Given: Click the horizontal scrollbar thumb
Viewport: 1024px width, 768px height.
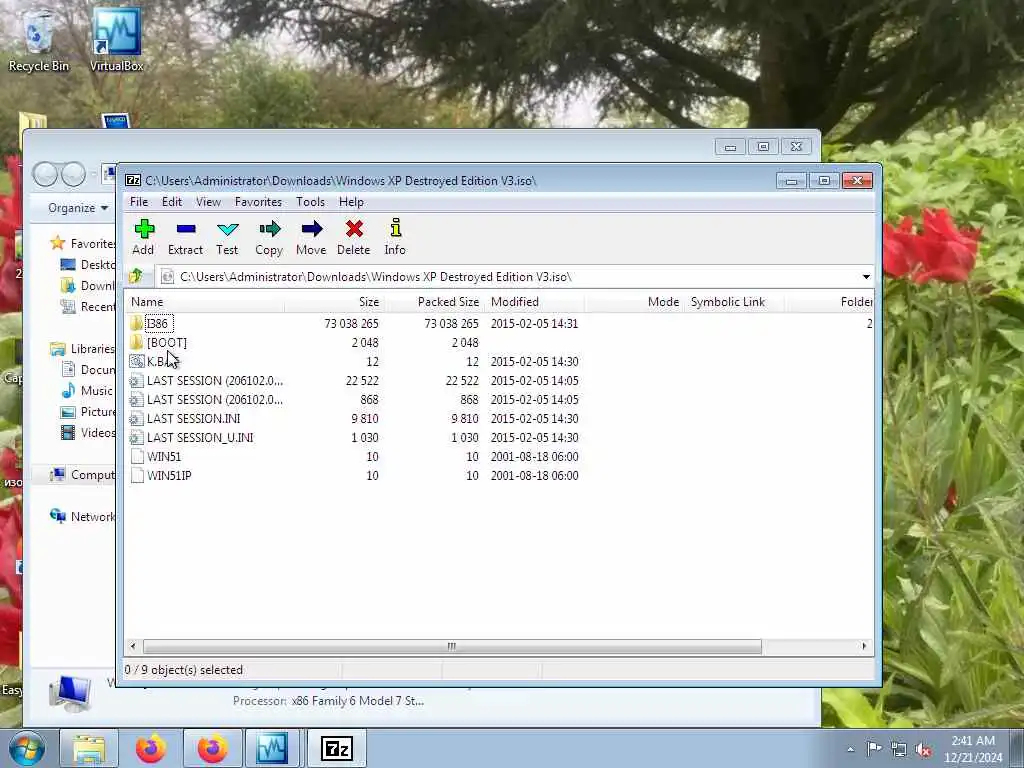Looking at the screenshot, I should [452, 647].
